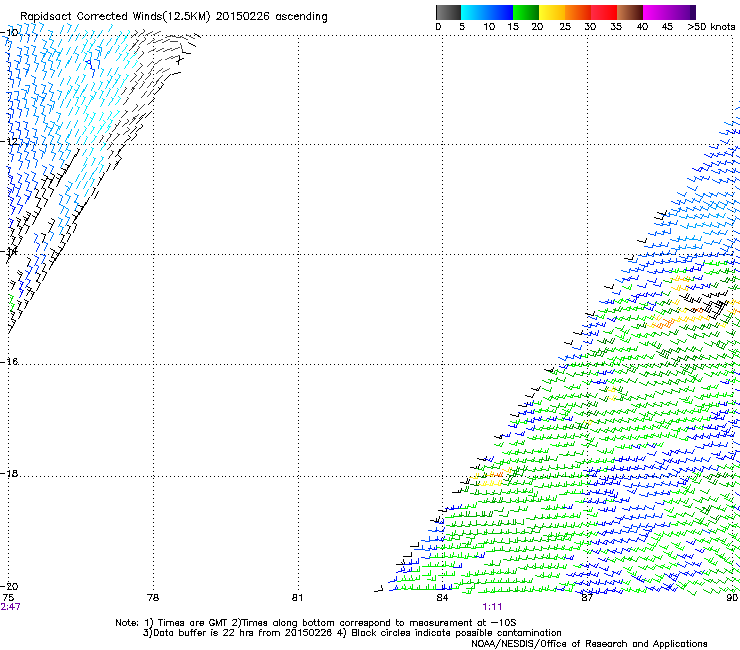Click the latitude label -20
Screen dimensions: 740x650
10,586
